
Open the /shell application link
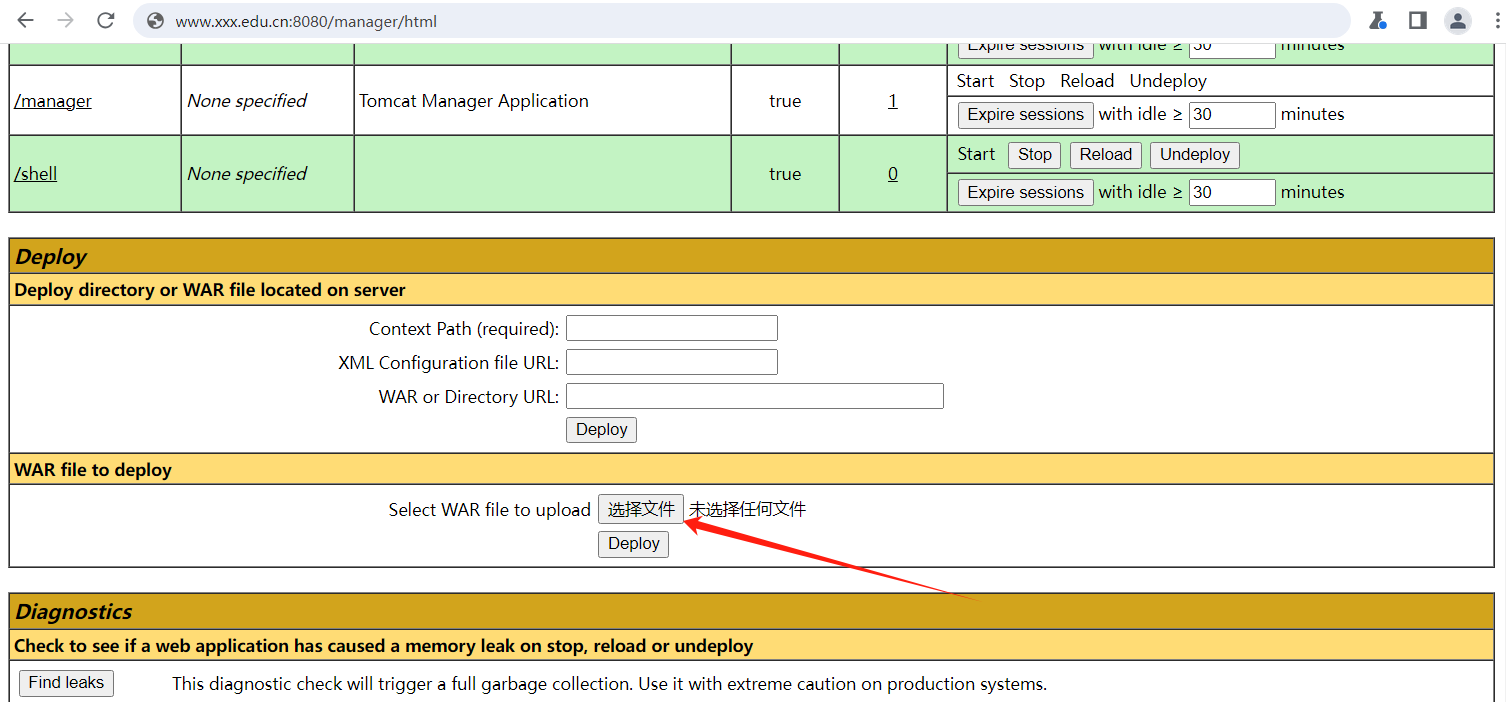coord(36,174)
